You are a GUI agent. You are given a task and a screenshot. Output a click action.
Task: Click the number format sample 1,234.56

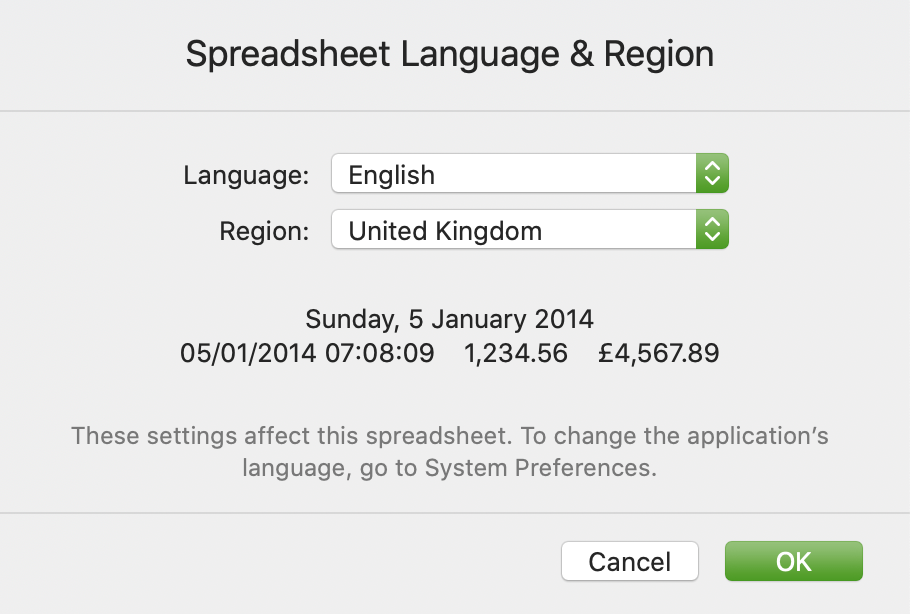pos(516,353)
